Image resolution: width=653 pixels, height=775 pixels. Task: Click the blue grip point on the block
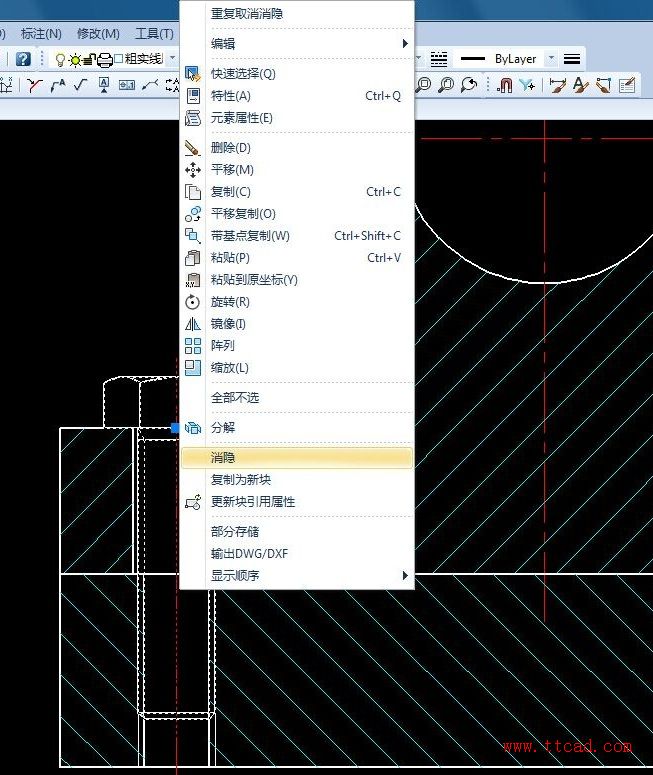click(x=174, y=428)
